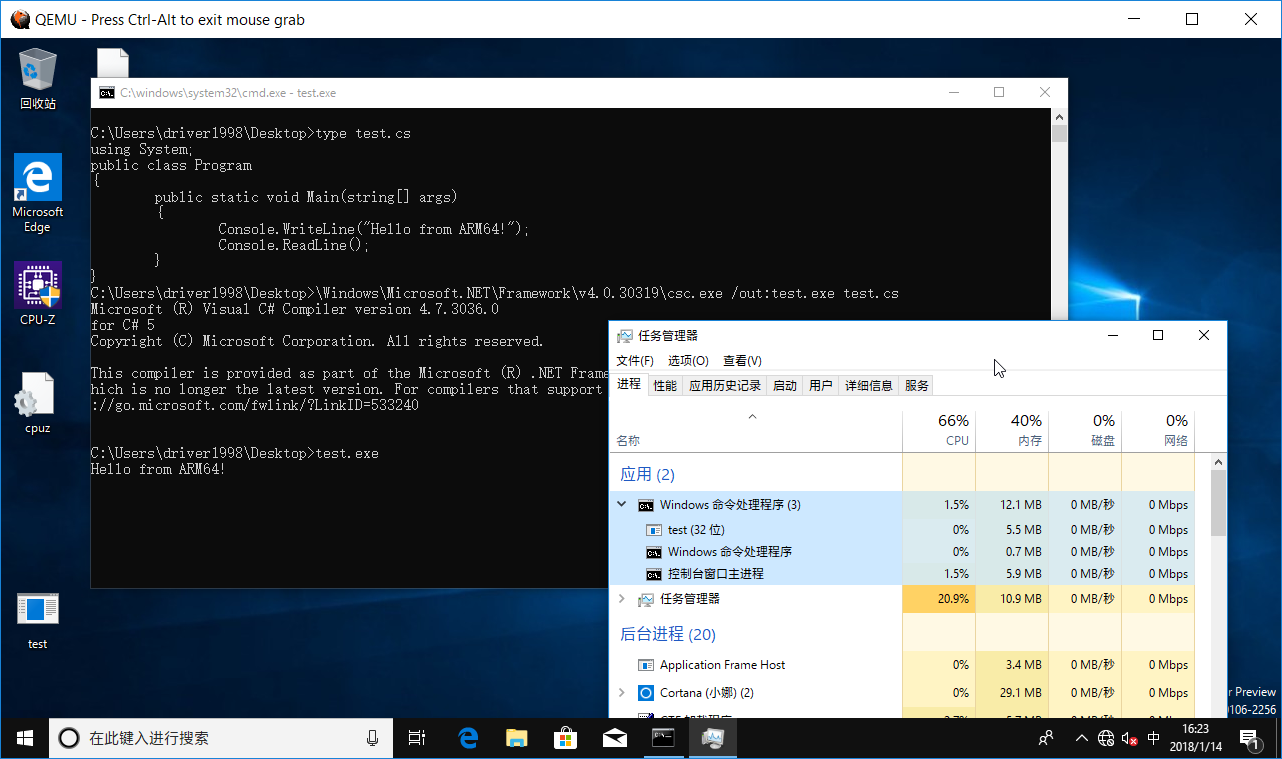
Task: Launch test.exe from its desktop icon
Action: [x=37, y=610]
